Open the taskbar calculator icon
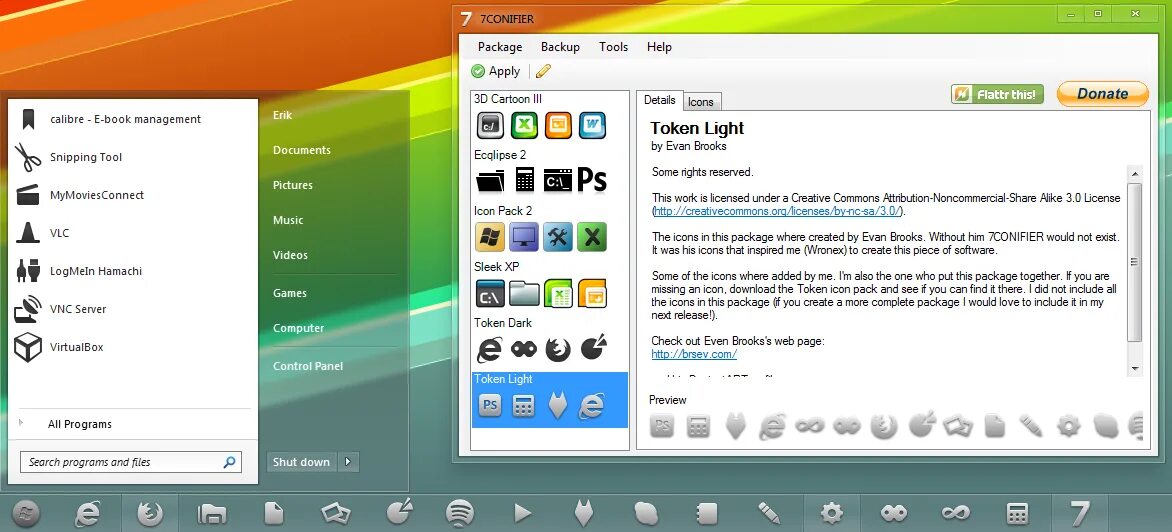Viewport: 1172px width, 532px height. 1017,513
